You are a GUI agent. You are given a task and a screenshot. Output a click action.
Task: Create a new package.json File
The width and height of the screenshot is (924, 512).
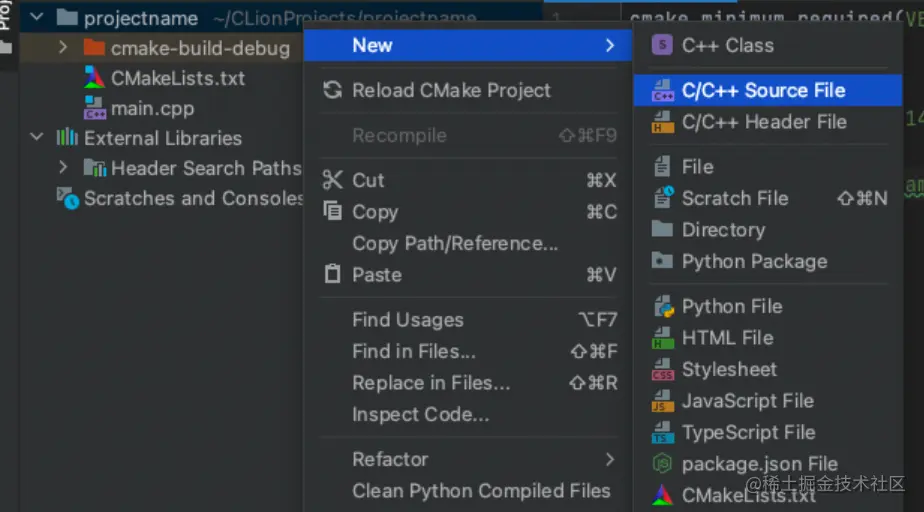768,464
